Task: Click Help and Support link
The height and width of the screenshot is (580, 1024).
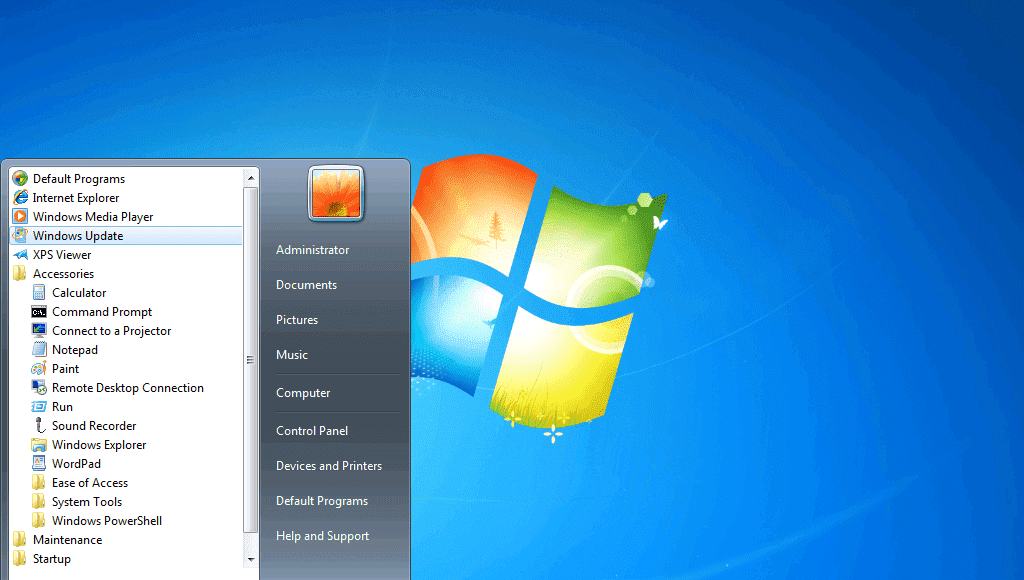Action: click(x=322, y=536)
